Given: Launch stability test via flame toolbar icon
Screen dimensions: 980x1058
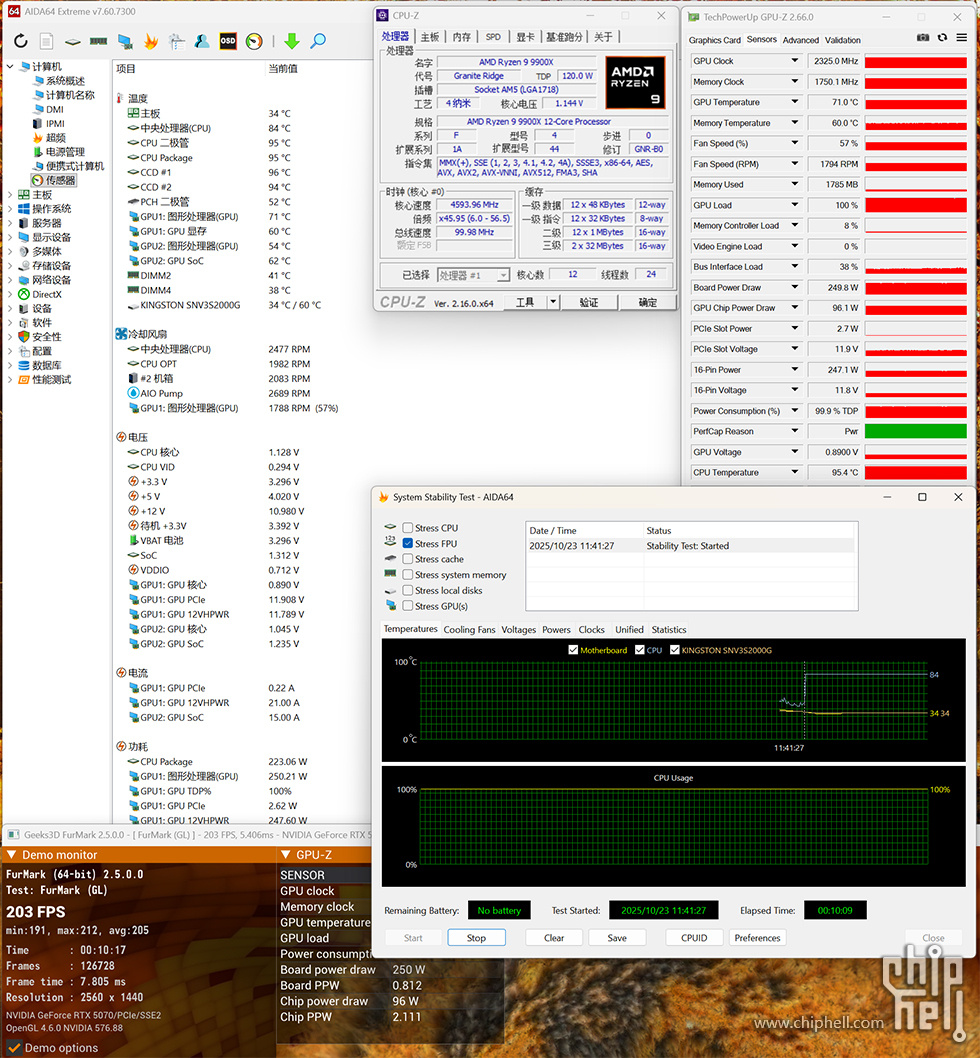Looking at the screenshot, I should (150, 41).
